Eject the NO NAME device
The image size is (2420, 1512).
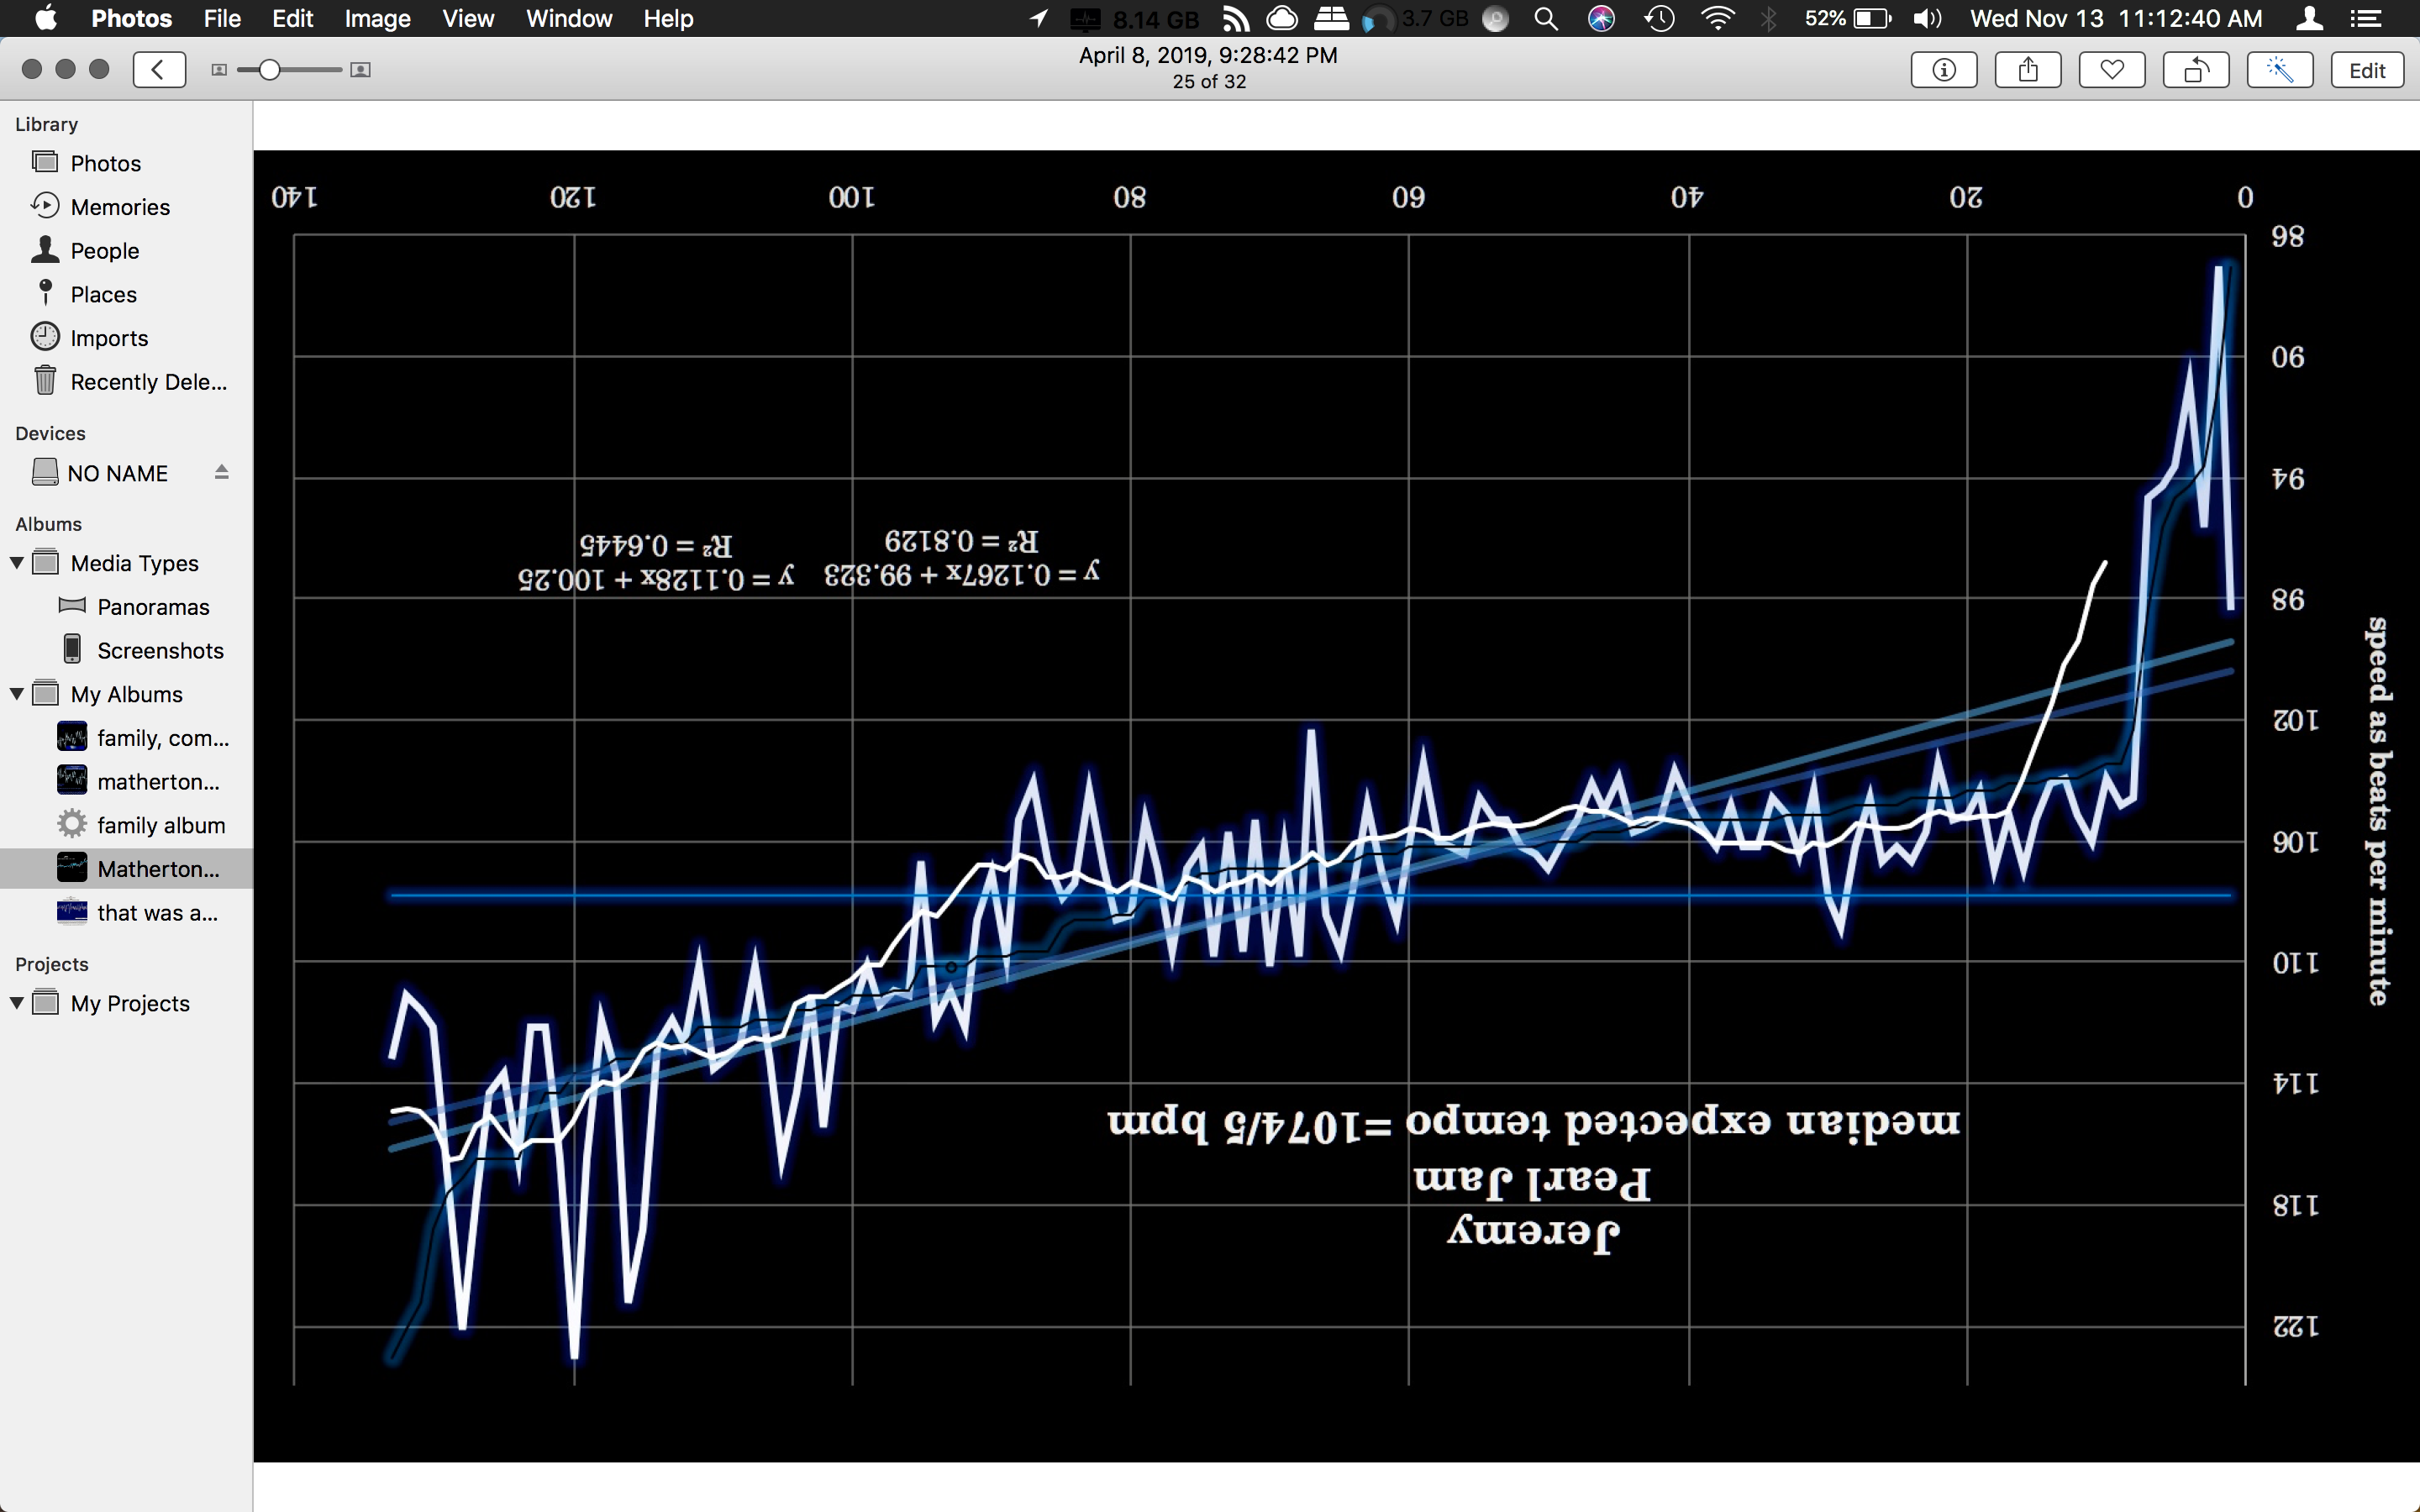221,472
